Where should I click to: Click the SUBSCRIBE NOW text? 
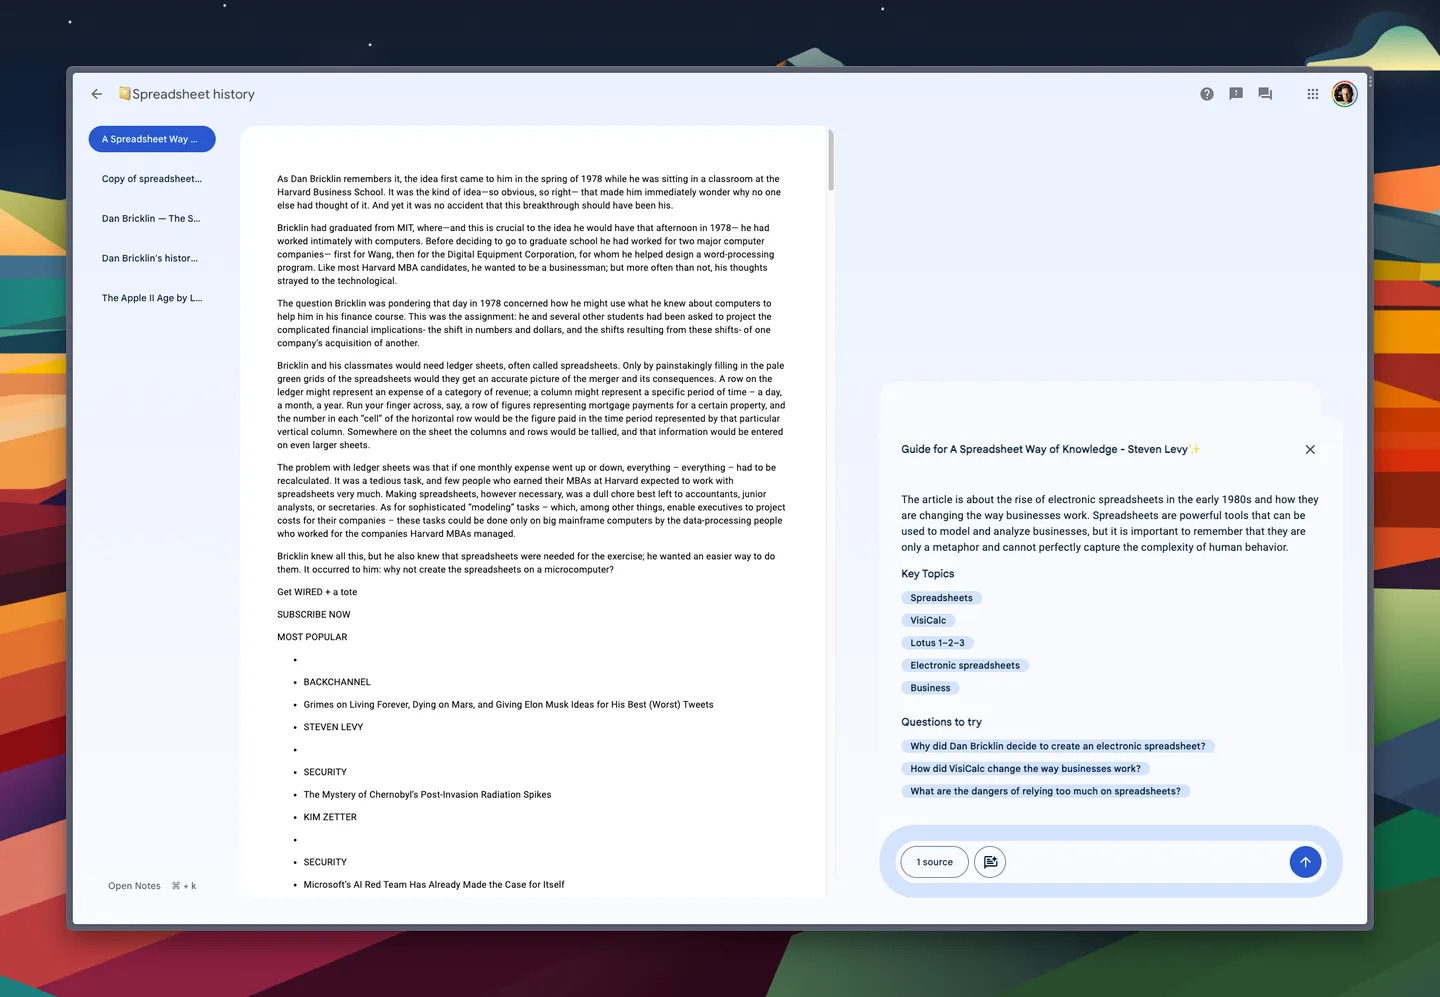pyautogui.click(x=314, y=615)
